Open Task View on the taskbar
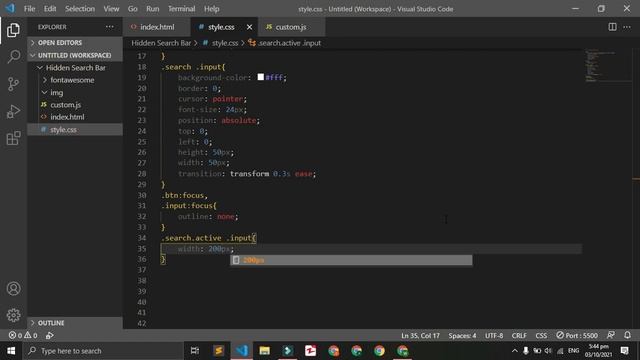The image size is (640, 360). point(195,351)
